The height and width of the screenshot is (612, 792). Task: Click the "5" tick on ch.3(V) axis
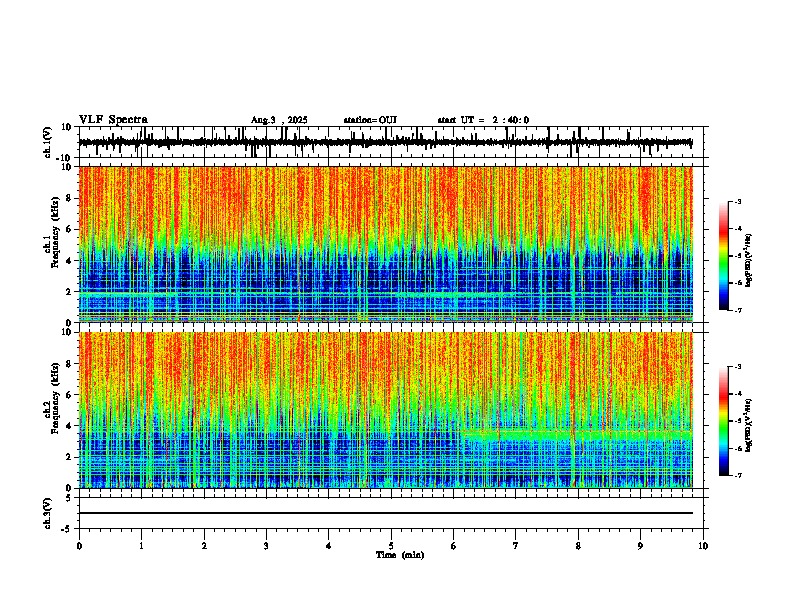pos(70,497)
